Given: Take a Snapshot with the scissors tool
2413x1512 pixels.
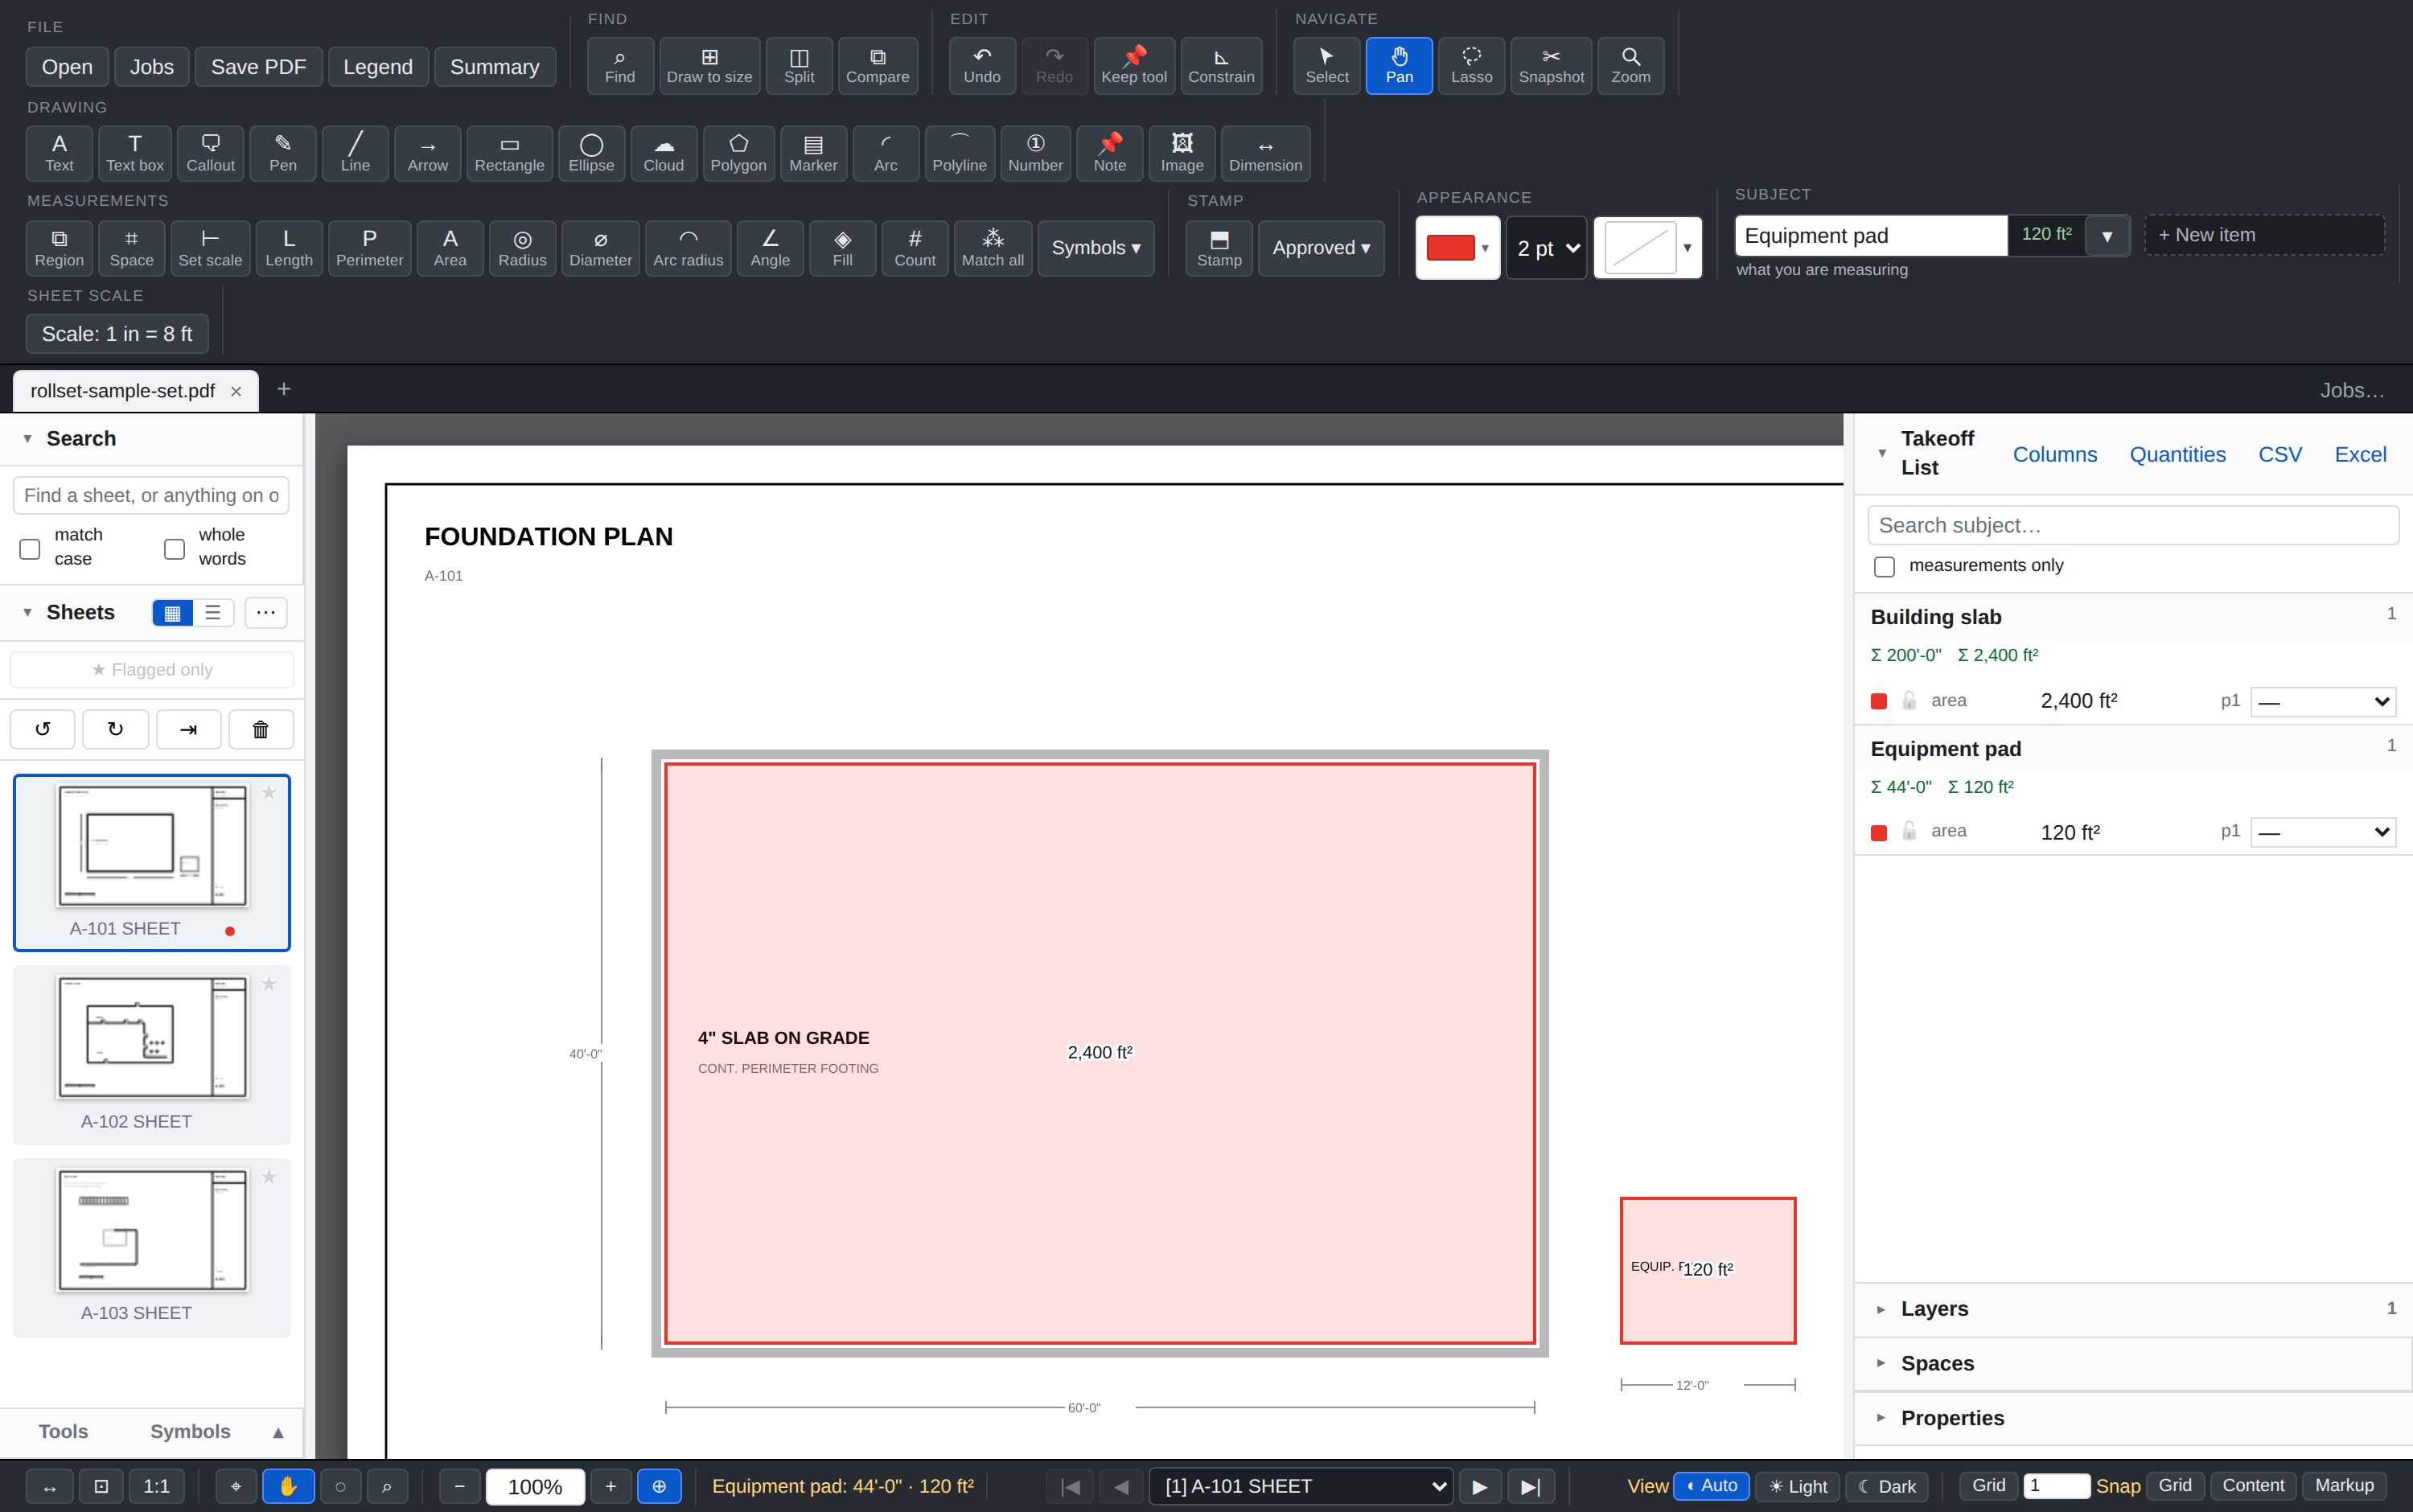Looking at the screenshot, I should [x=1551, y=66].
